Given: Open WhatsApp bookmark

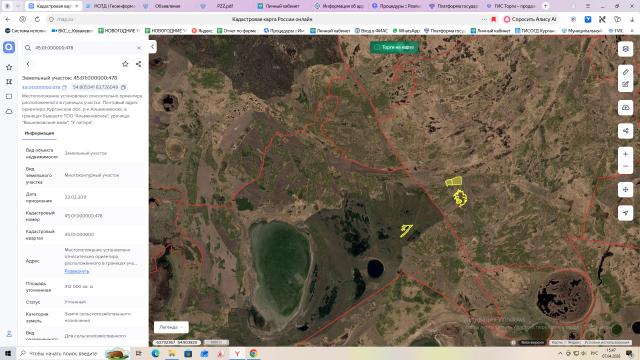Looking at the screenshot, I should click(x=407, y=31).
